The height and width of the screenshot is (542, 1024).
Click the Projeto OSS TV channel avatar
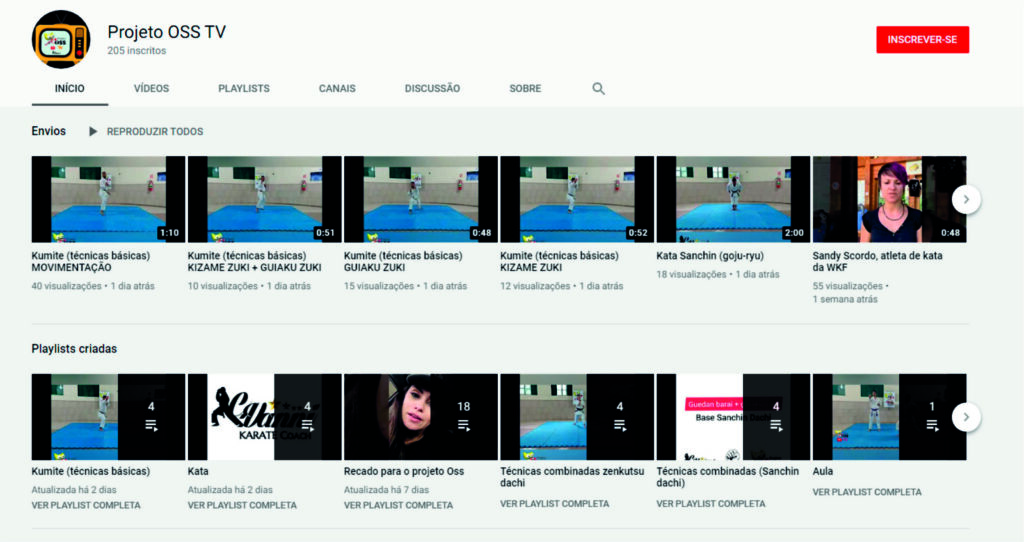tap(61, 39)
